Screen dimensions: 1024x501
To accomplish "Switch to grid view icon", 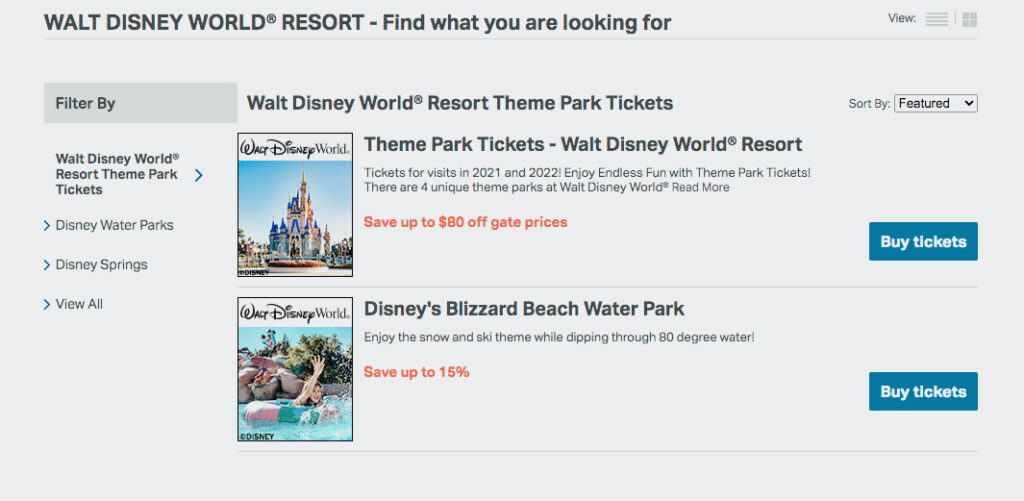I will pos(970,20).
